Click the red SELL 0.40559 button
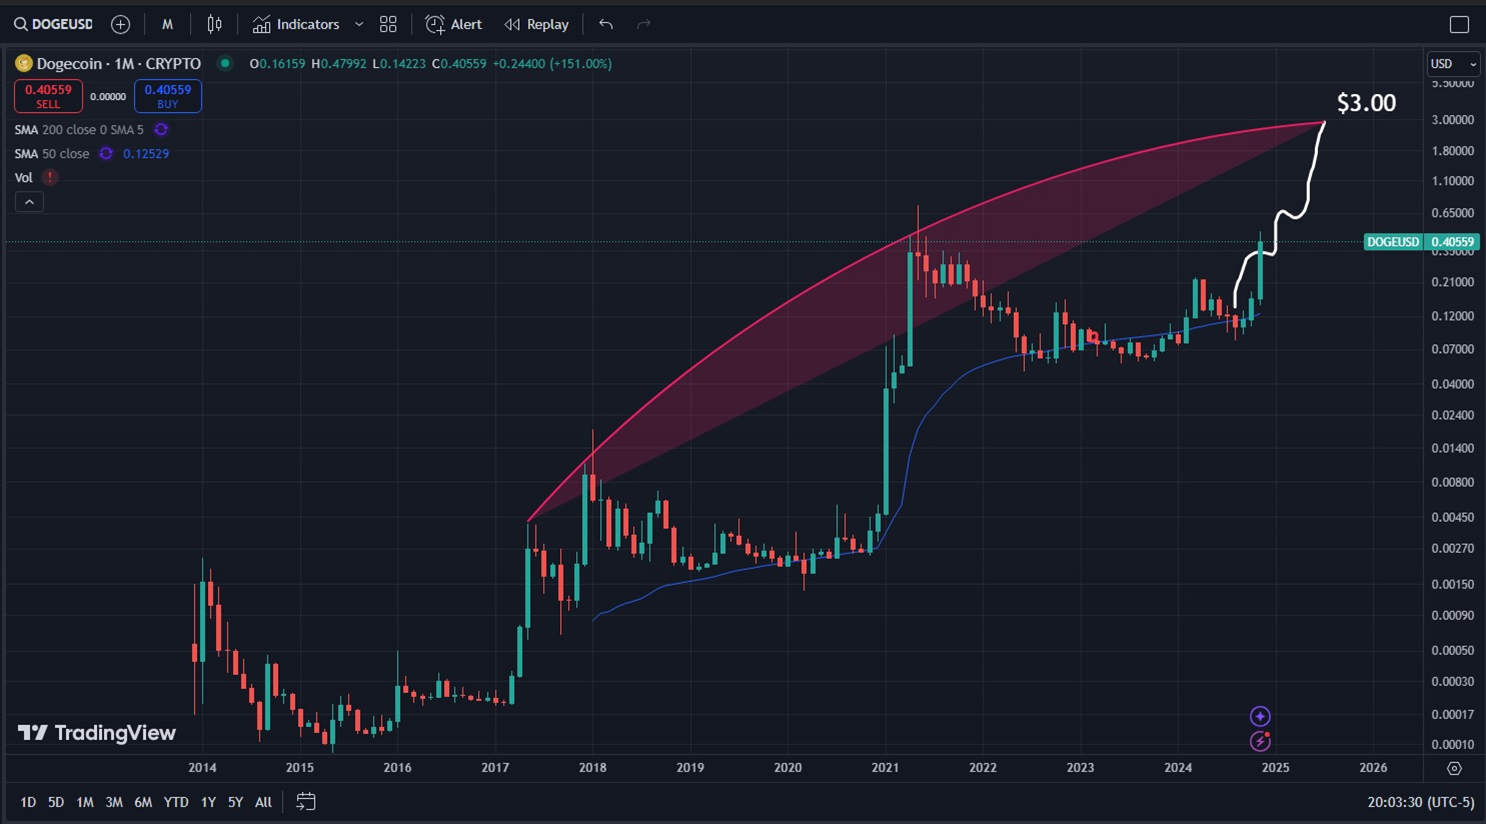The image size is (1486, 824). [48, 96]
